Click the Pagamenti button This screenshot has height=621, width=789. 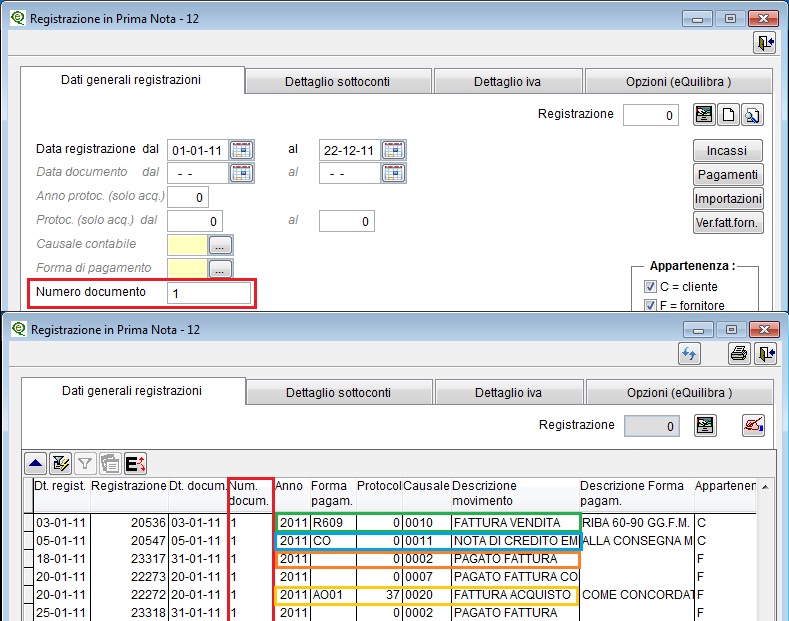coord(728,175)
